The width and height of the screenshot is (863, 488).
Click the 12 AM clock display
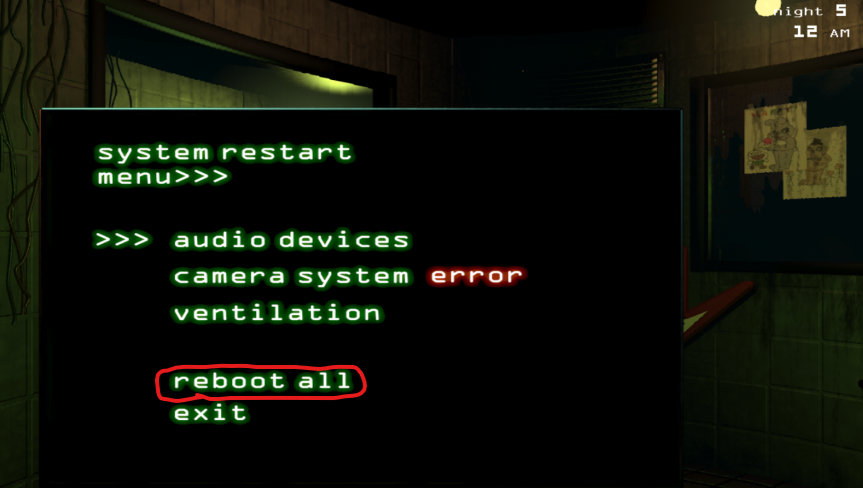pos(822,32)
